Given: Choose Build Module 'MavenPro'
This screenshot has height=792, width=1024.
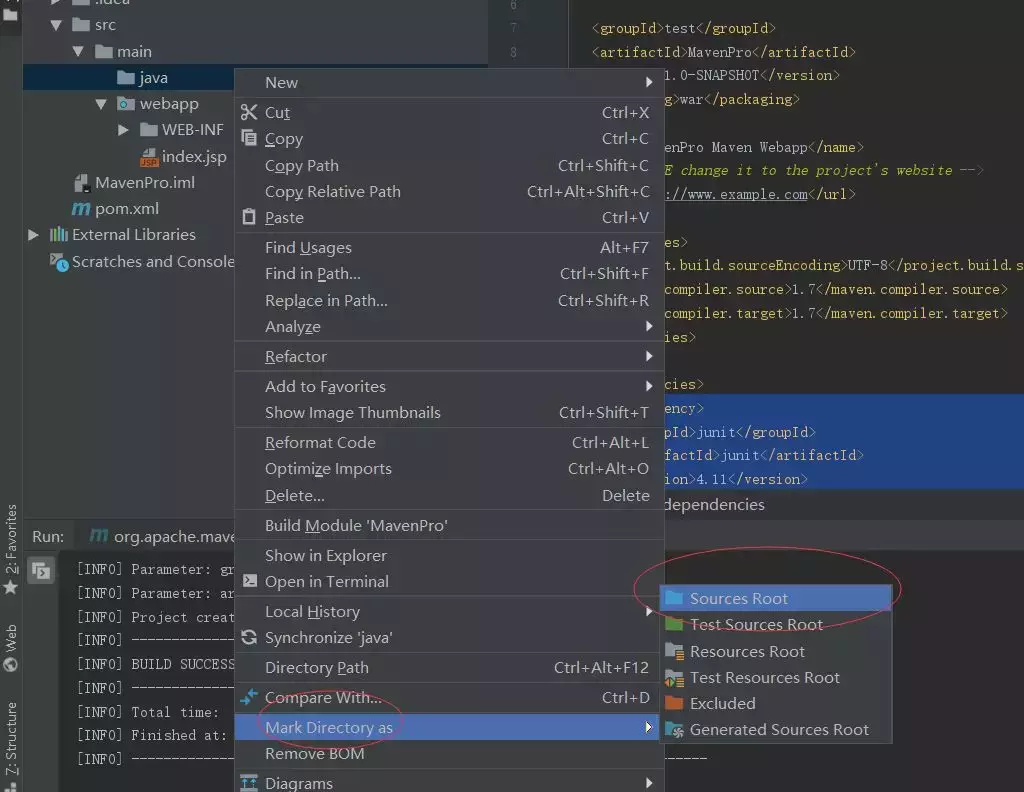Looking at the screenshot, I should [449, 525].
